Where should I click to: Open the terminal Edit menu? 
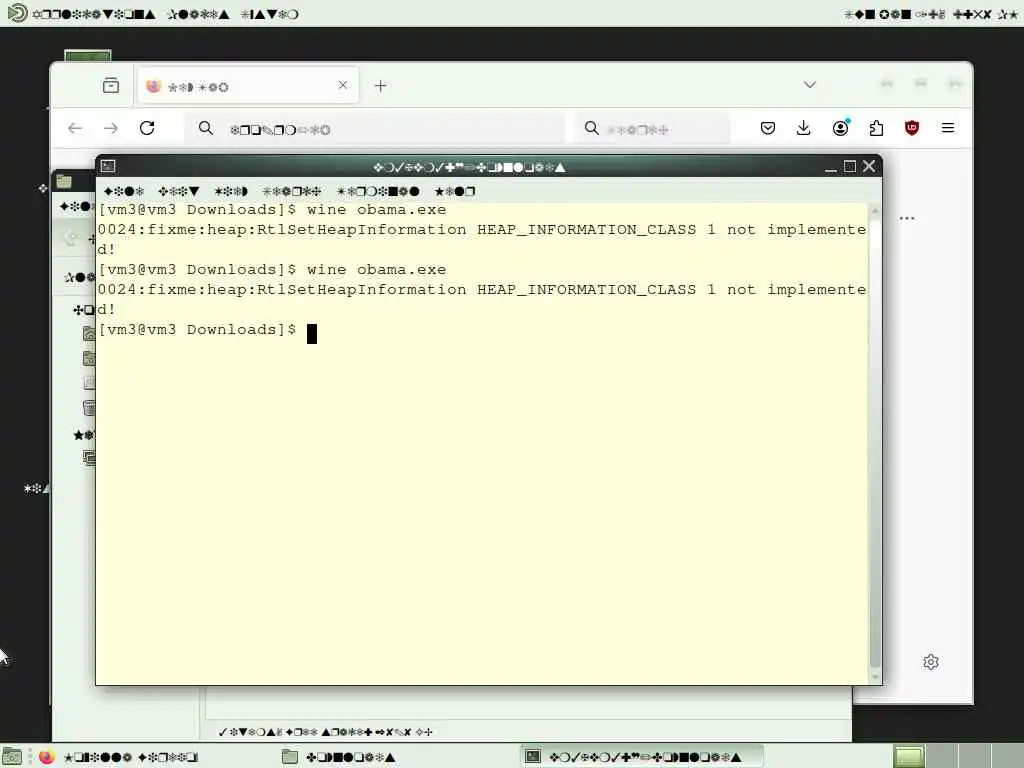(178, 191)
